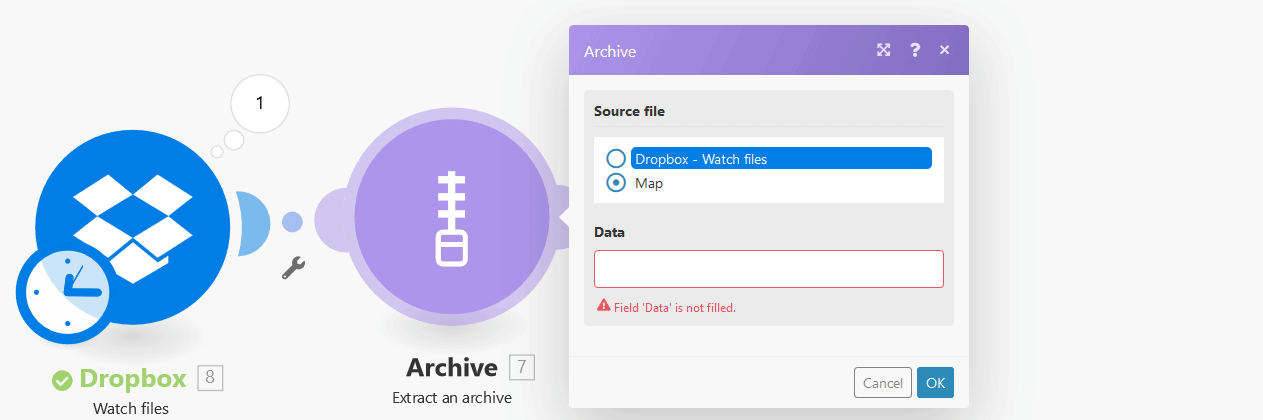Click the bubble showing number 1
The height and width of the screenshot is (420, 1263).
pyautogui.click(x=260, y=103)
